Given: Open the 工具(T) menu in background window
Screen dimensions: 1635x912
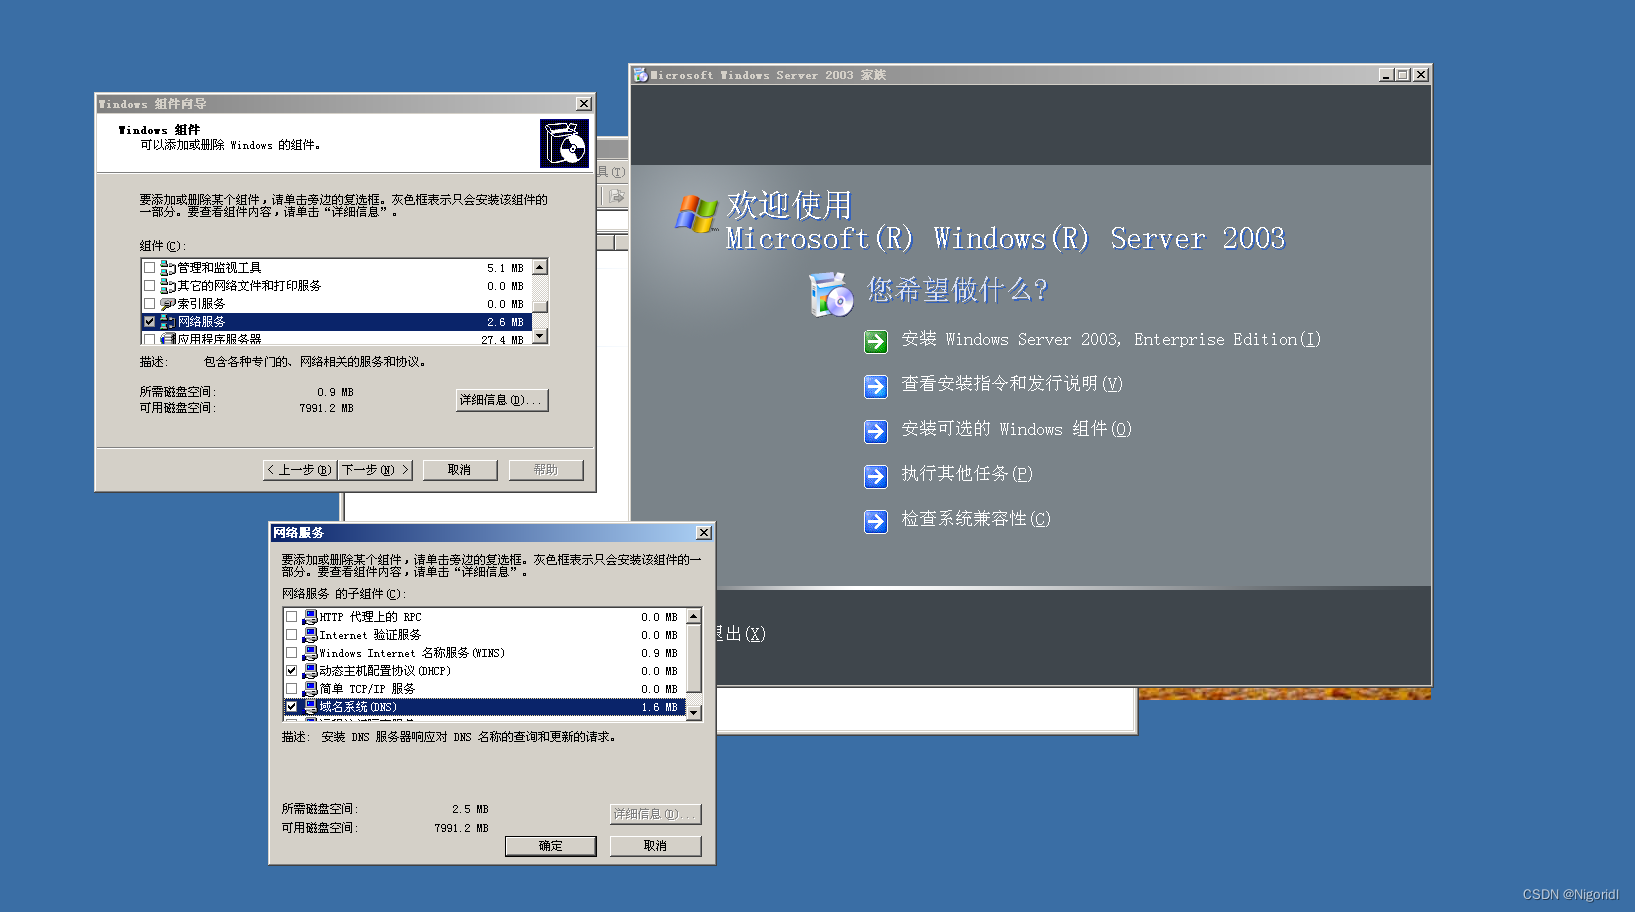Looking at the screenshot, I should (x=612, y=172).
